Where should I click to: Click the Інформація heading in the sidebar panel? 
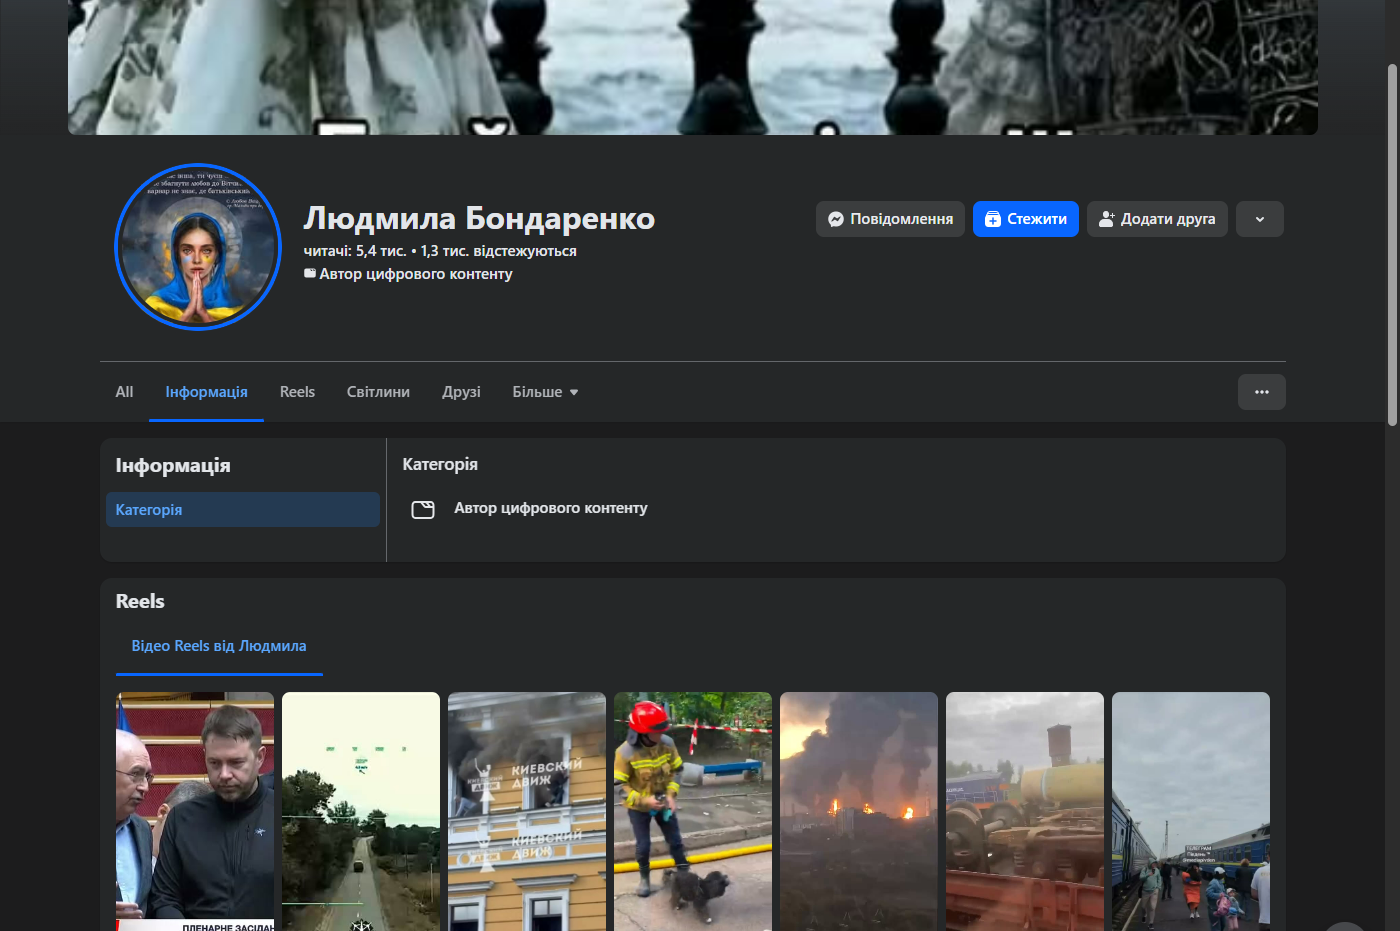pos(173,465)
